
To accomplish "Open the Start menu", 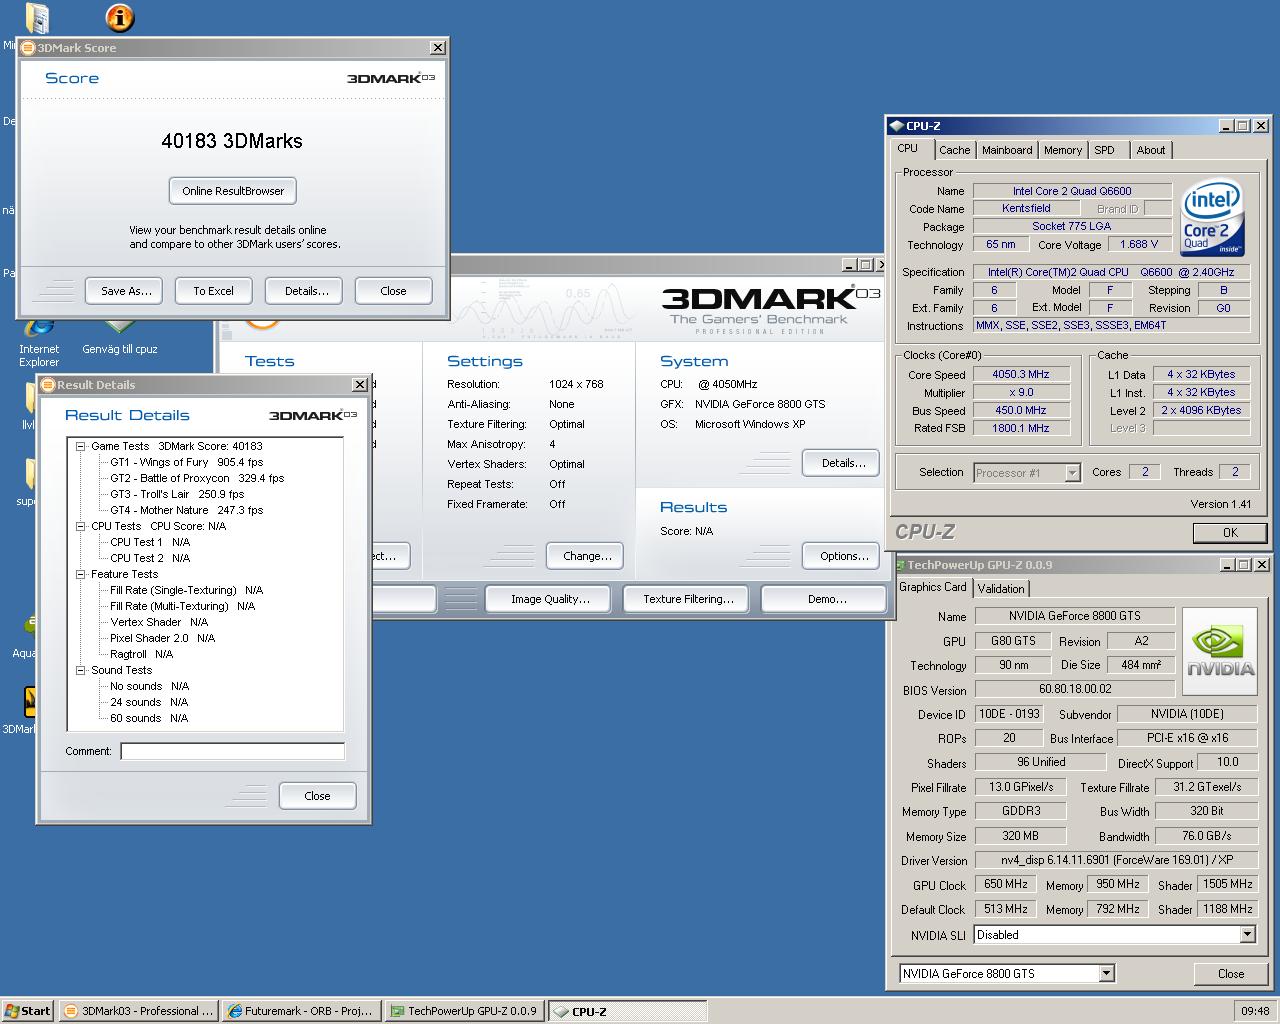I will [27, 1011].
